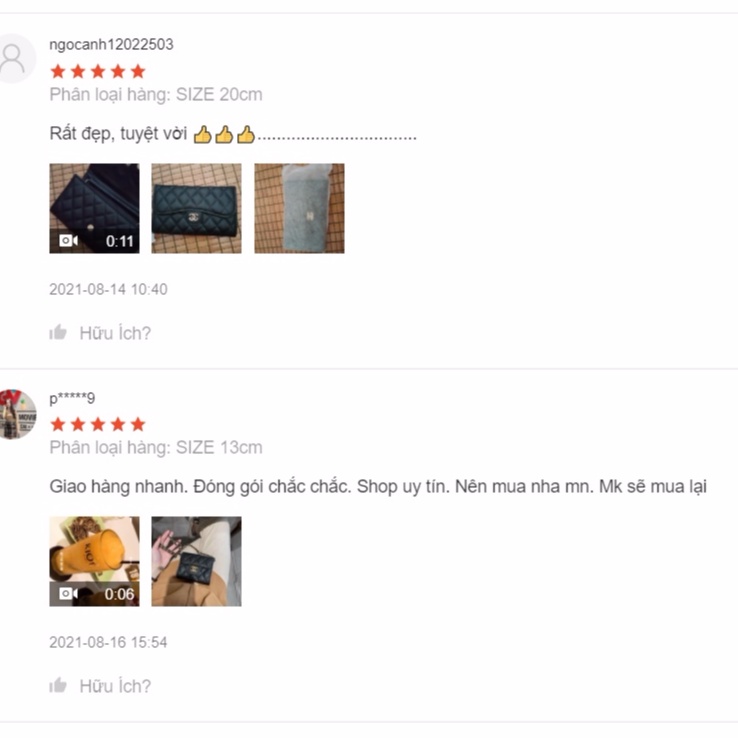
Task: Click the five-star rating of p*****9's review
Action: 98,425
